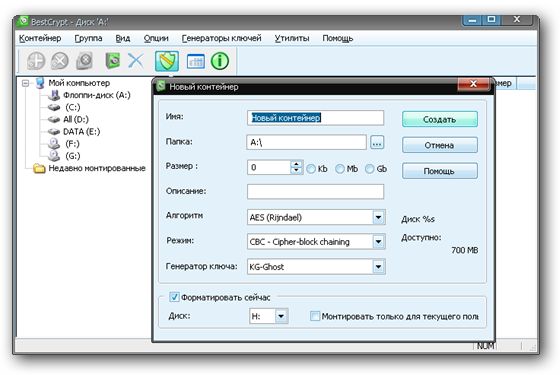Click the green info toolbar icon

(220, 61)
